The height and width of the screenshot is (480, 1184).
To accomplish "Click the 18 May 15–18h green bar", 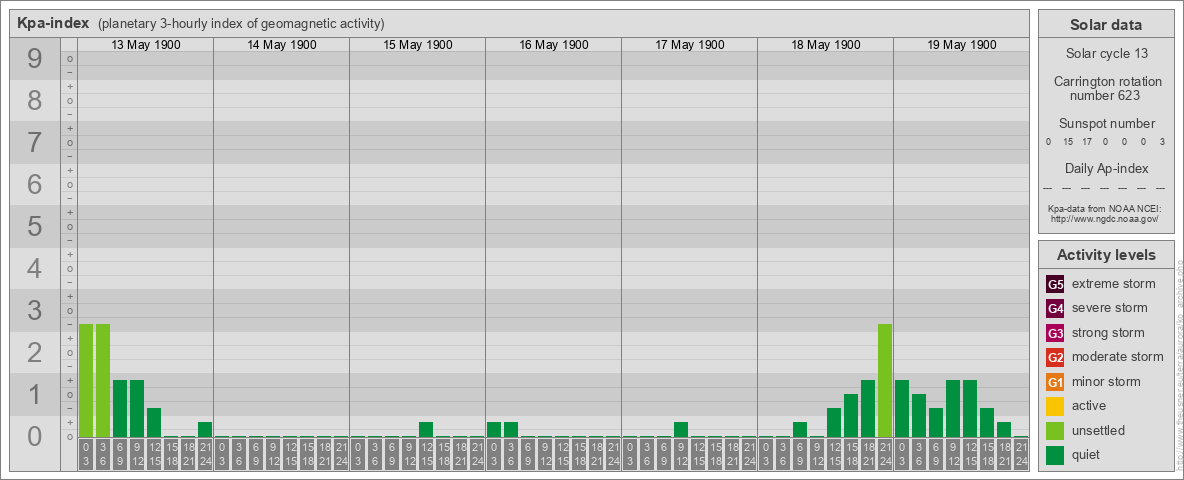I will coord(851,416).
